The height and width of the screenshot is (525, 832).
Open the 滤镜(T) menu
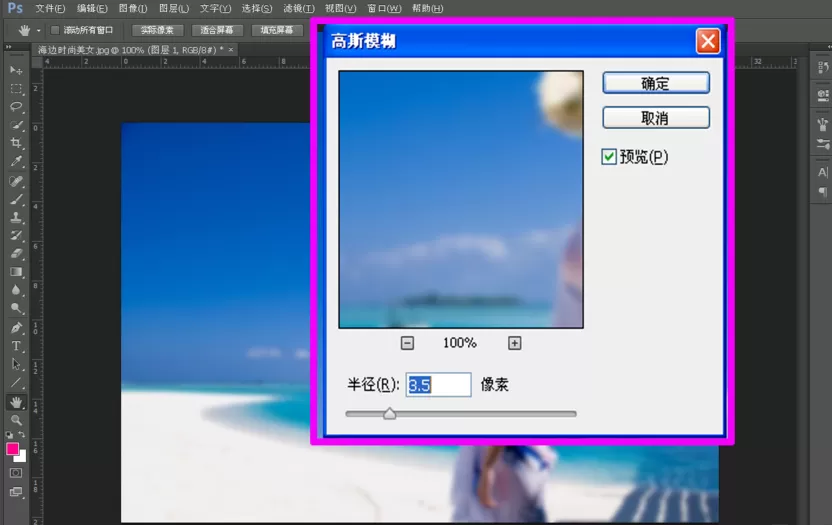(x=299, y=8)
